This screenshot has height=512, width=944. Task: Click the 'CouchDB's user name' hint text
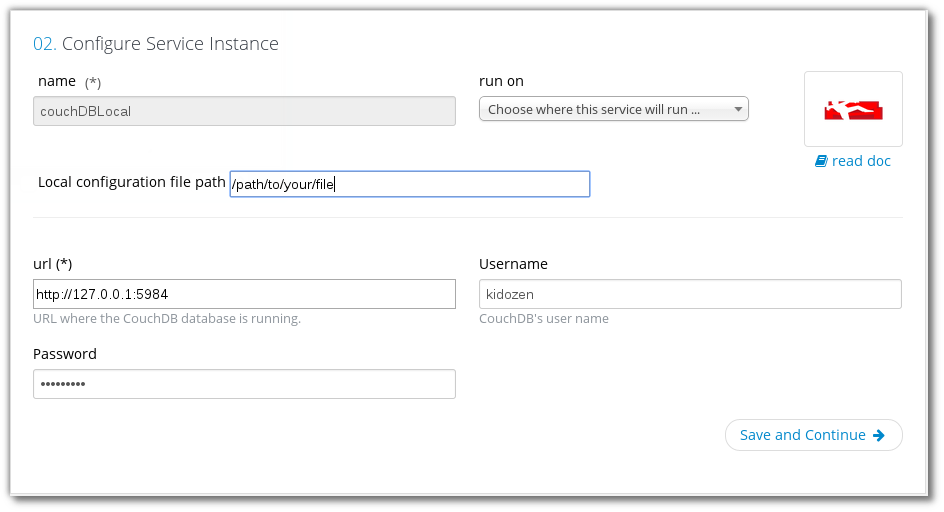(x=544, y=319)
